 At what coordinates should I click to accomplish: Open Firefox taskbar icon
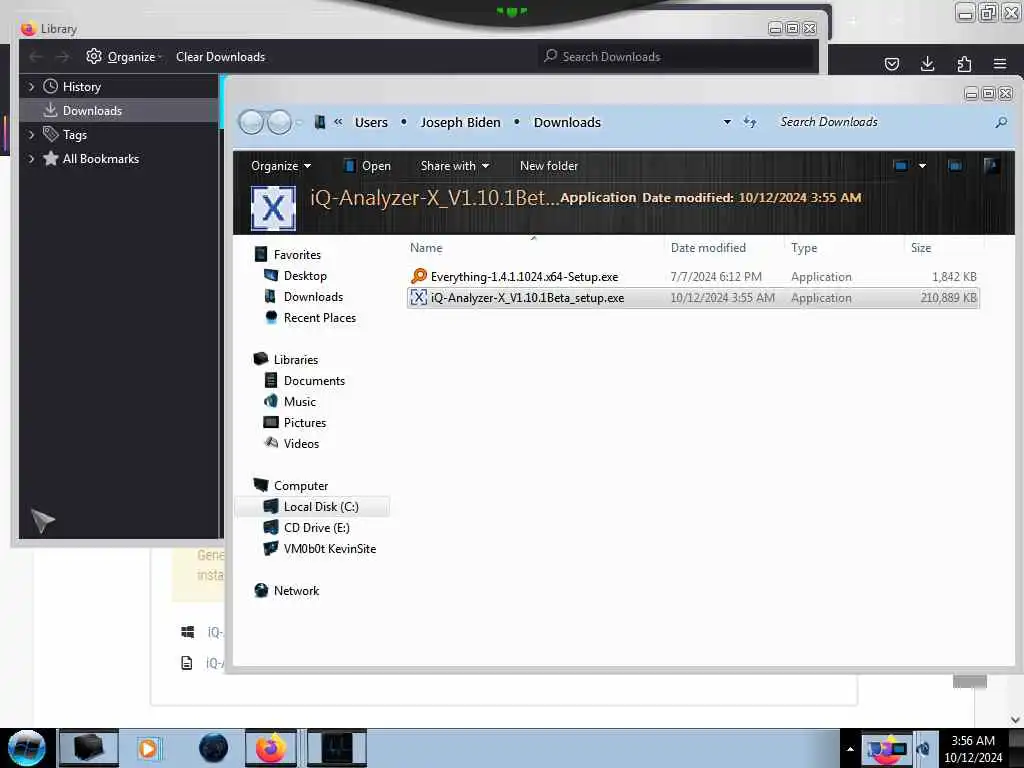pos(271,748)
